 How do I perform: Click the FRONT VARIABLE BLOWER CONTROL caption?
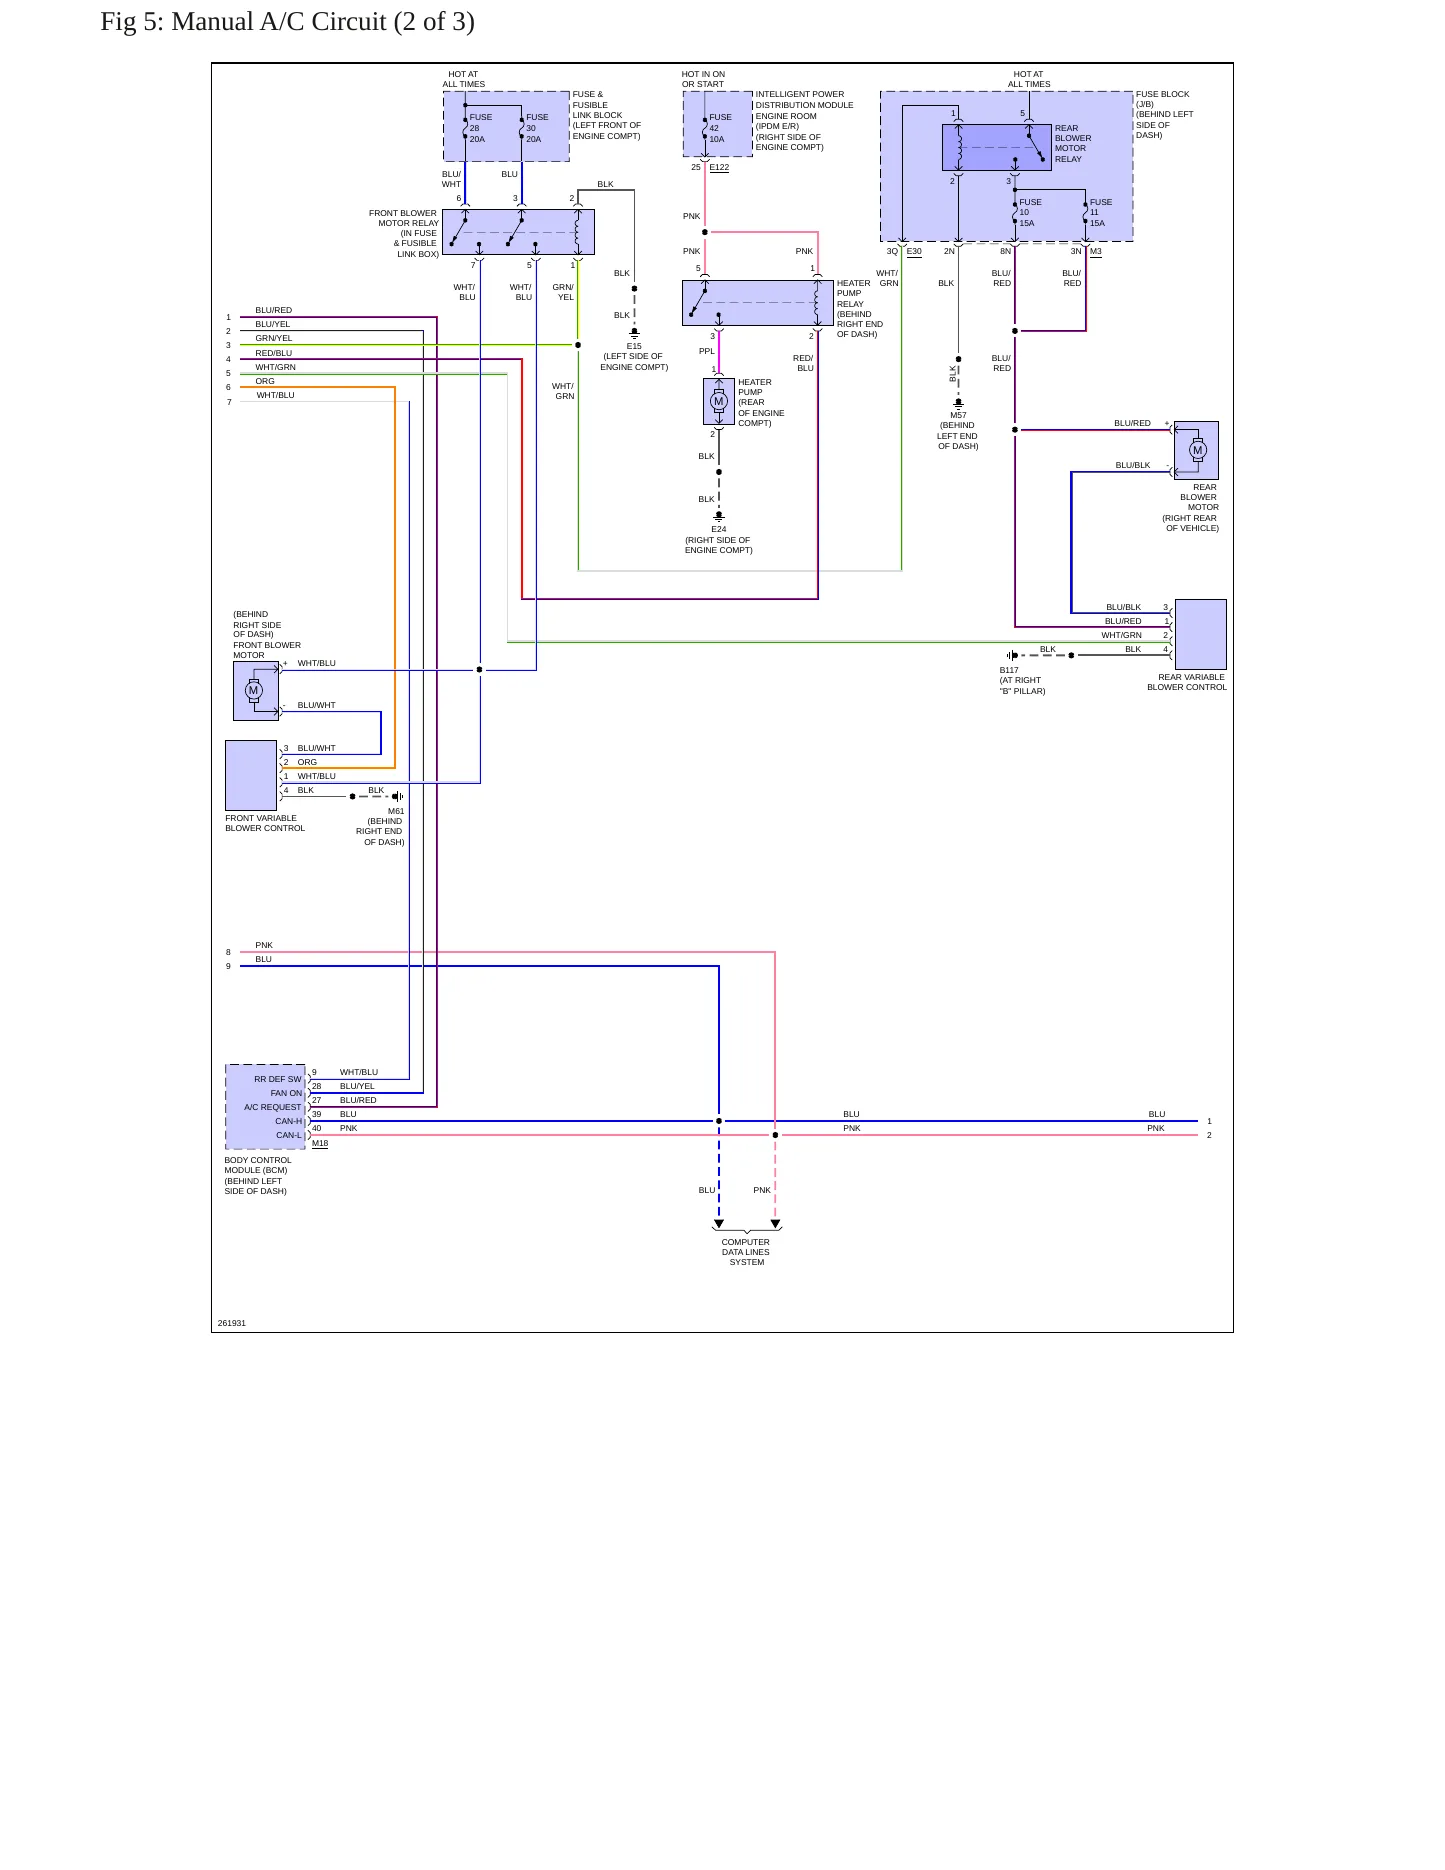(265, 823)
